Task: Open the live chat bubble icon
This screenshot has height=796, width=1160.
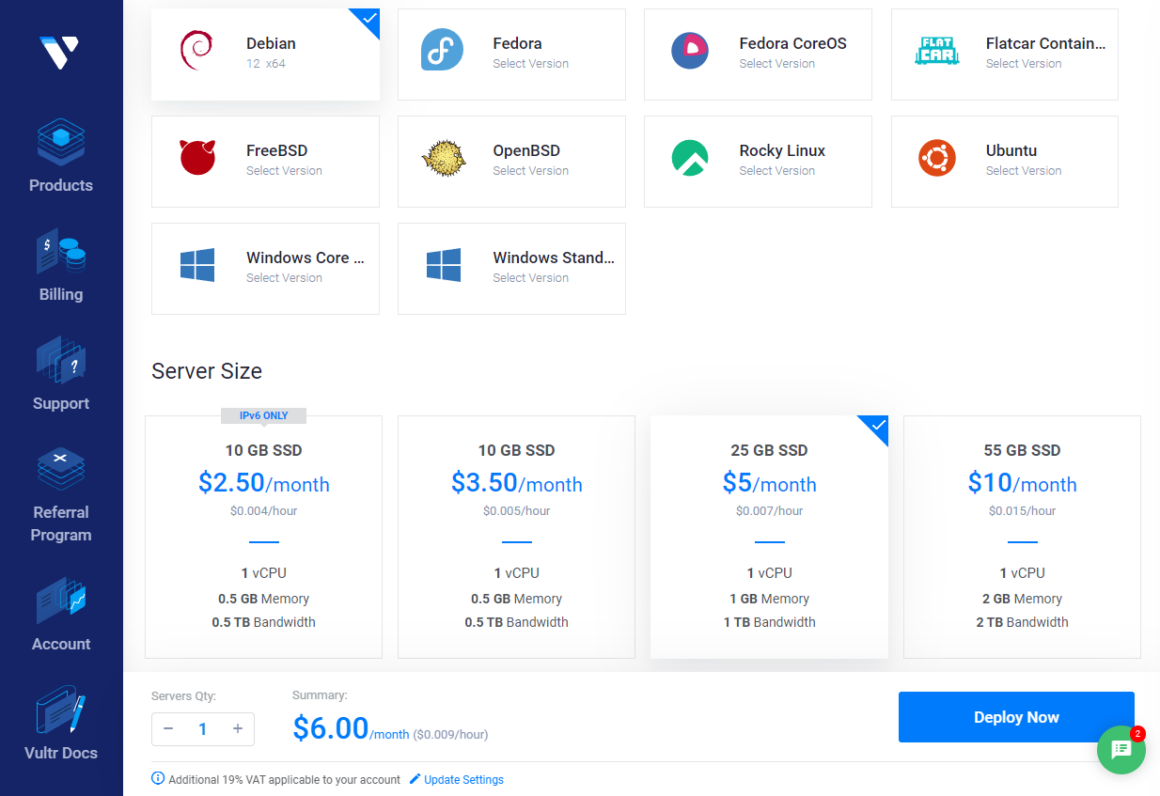Action: point(1121,750)
